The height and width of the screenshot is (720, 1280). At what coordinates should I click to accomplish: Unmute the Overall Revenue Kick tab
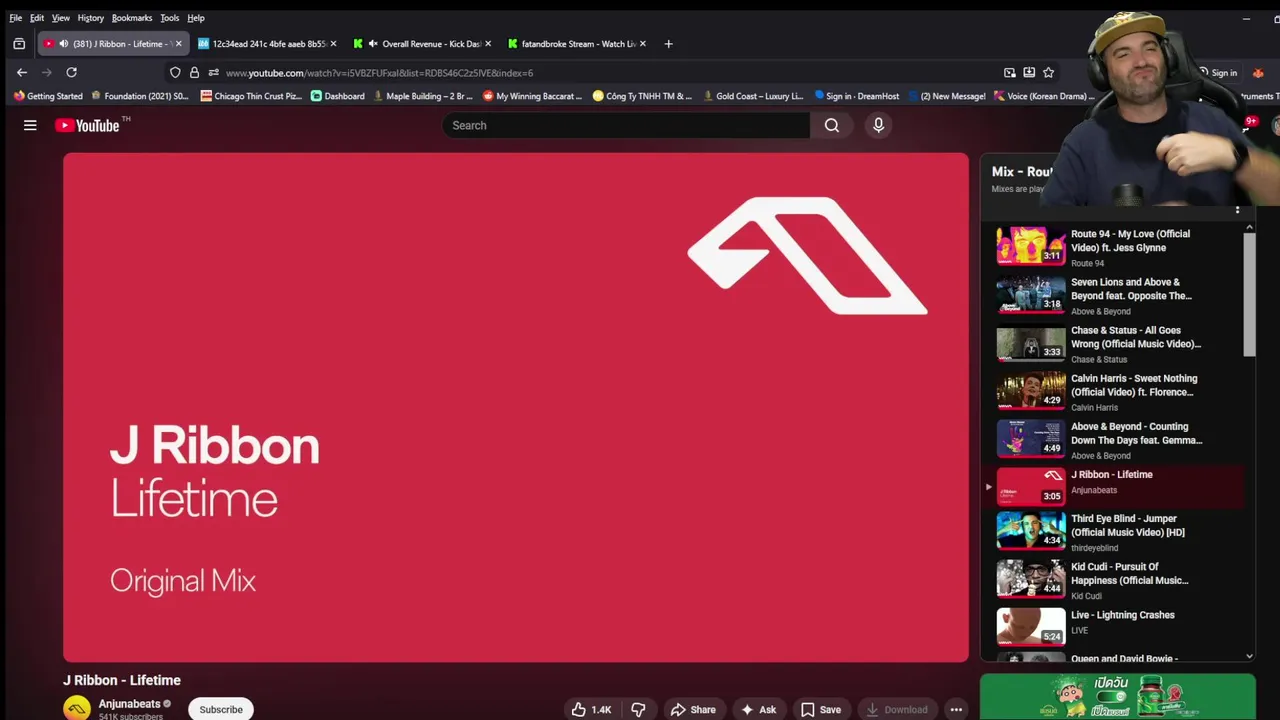[373, 44]
